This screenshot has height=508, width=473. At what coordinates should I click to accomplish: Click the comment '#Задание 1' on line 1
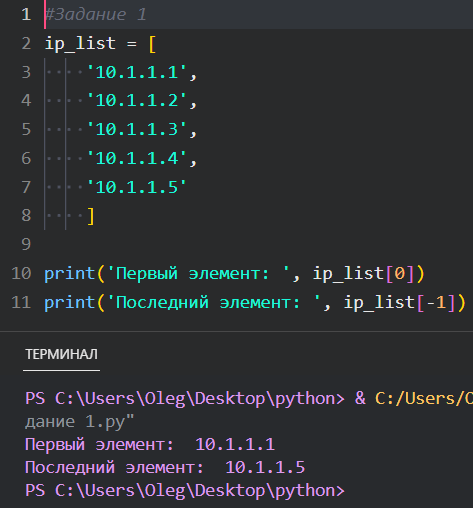point(96,15)
